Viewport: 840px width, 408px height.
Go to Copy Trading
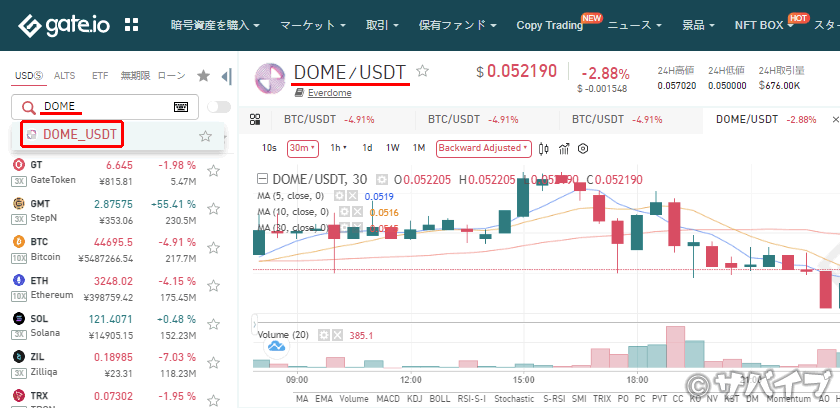pyautogui.click(x=550, y=25)
